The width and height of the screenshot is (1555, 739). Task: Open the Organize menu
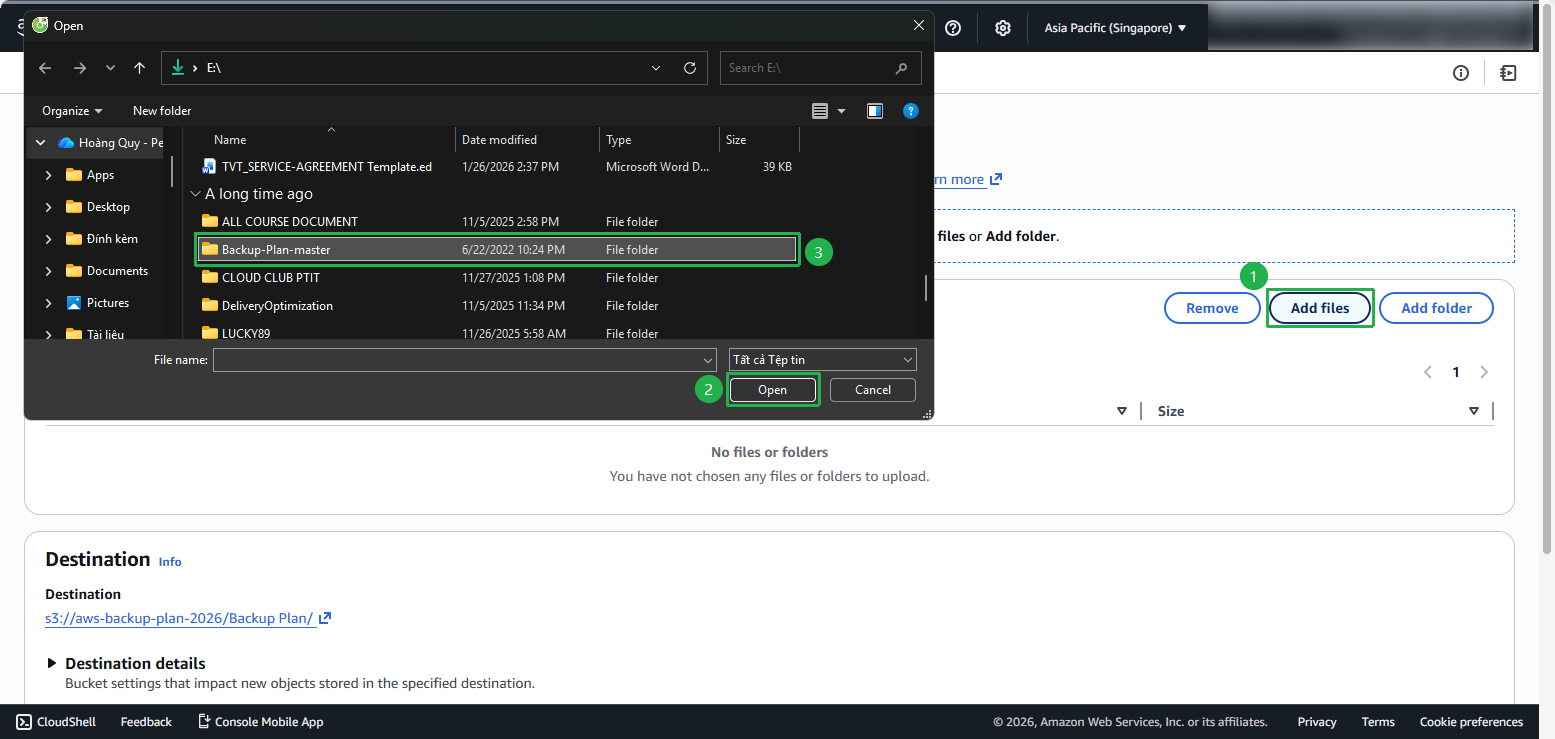[x=72, y=111]
